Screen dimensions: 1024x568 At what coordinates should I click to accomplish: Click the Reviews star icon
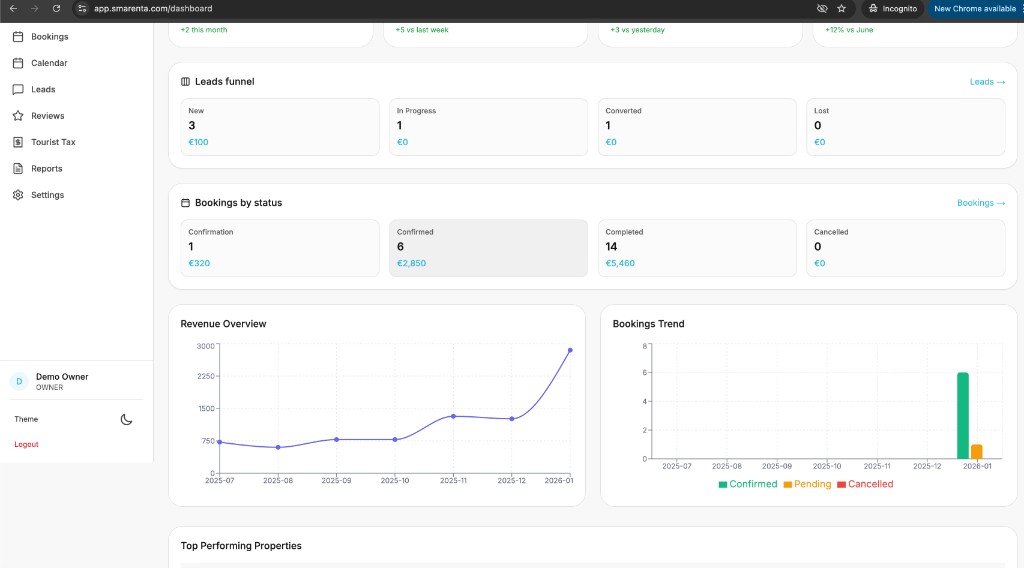tap(18, 116)
